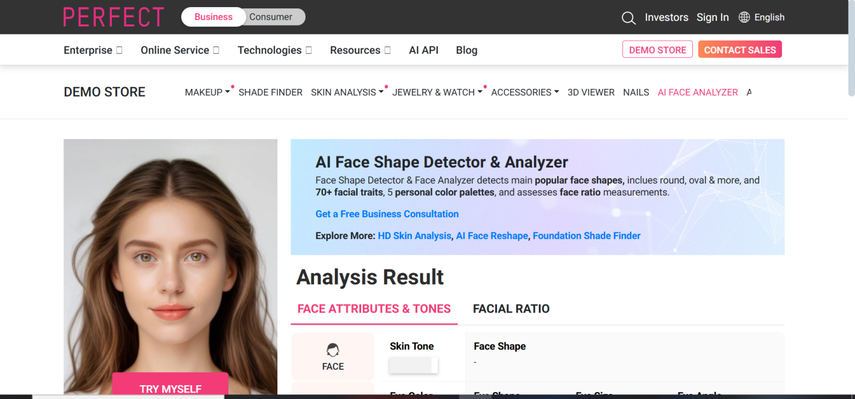
Task: Click the DEMO STORE heading text
Action: [x=104, y=92]
